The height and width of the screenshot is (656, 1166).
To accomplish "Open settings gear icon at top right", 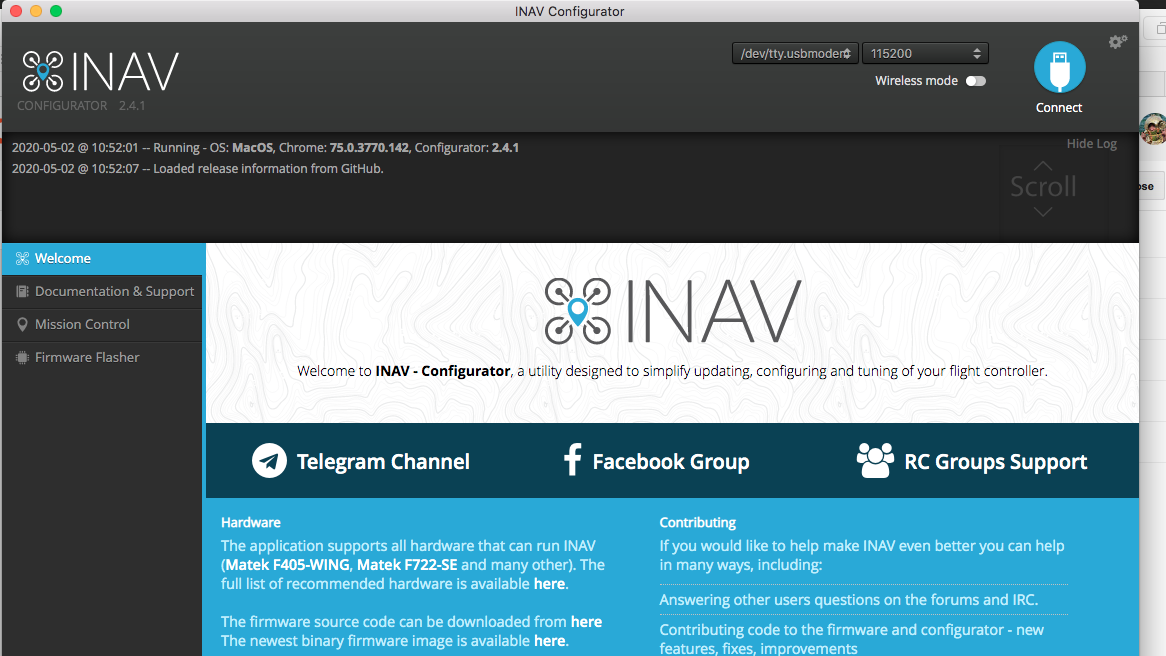I will (1117, 42).
